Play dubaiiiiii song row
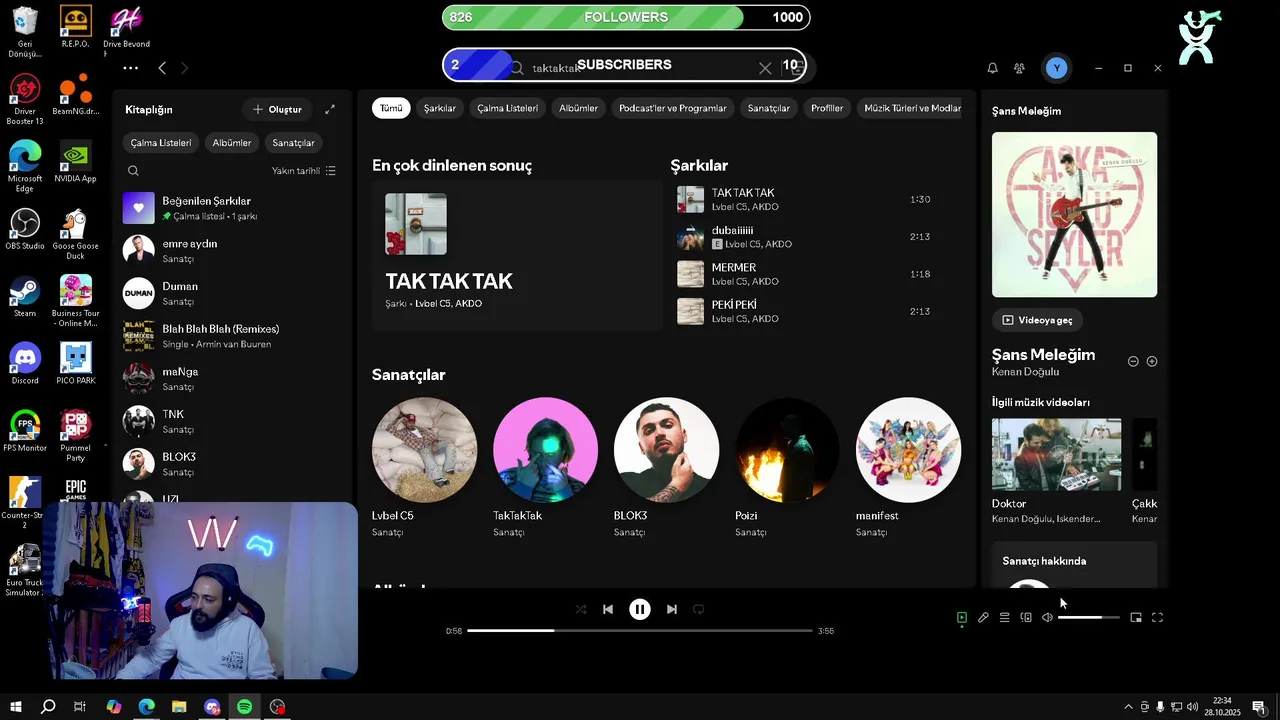 coord(808,237)
